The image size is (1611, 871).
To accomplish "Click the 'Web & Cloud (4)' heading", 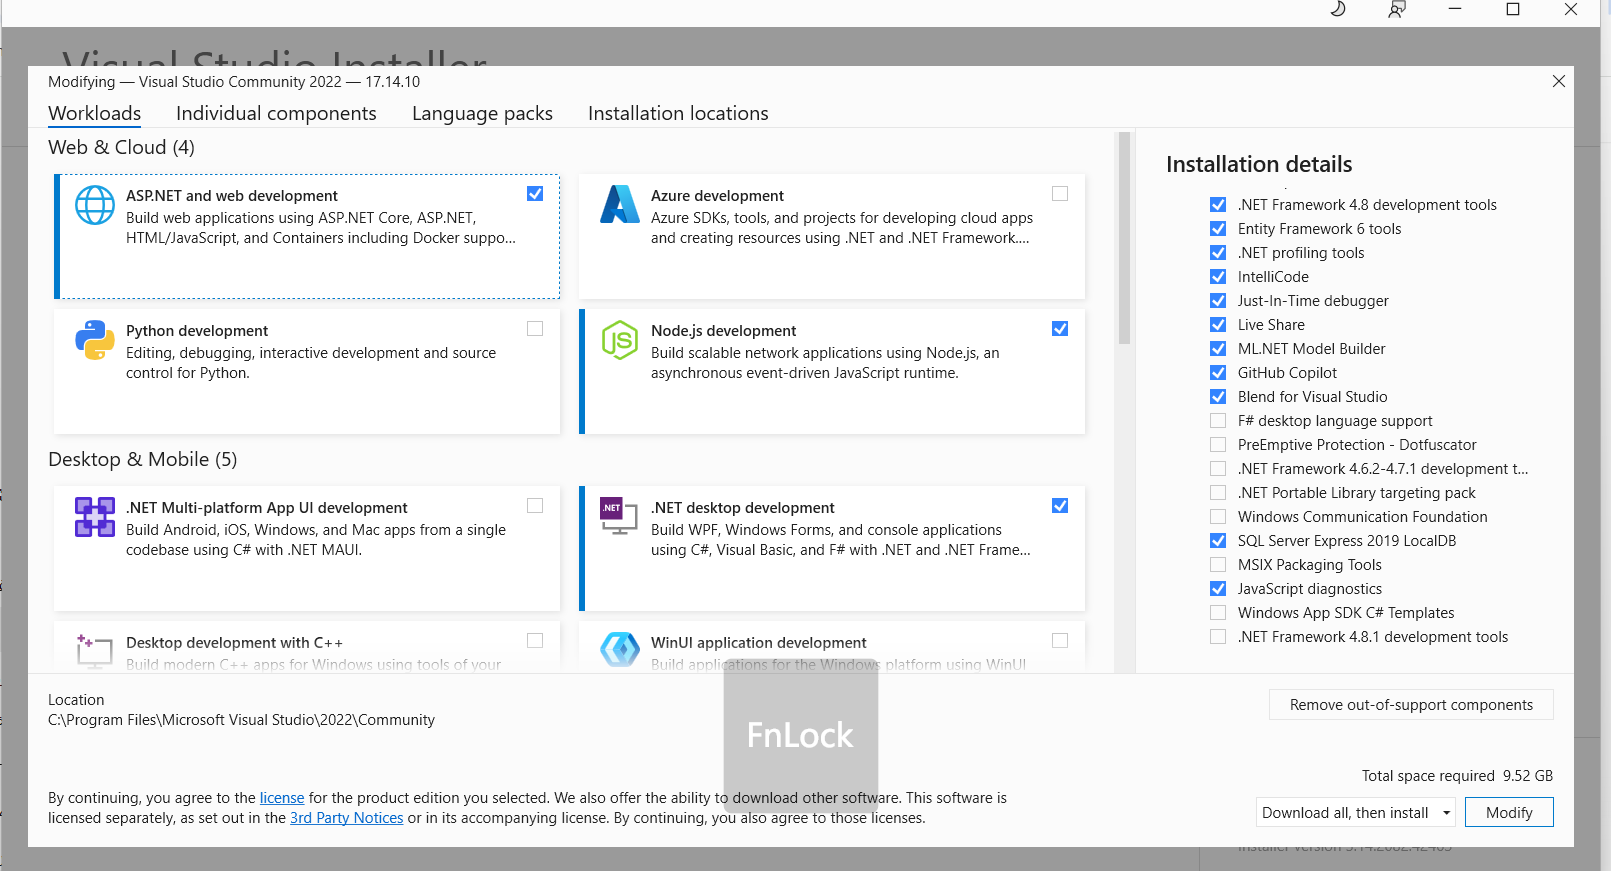I will 121,148.
